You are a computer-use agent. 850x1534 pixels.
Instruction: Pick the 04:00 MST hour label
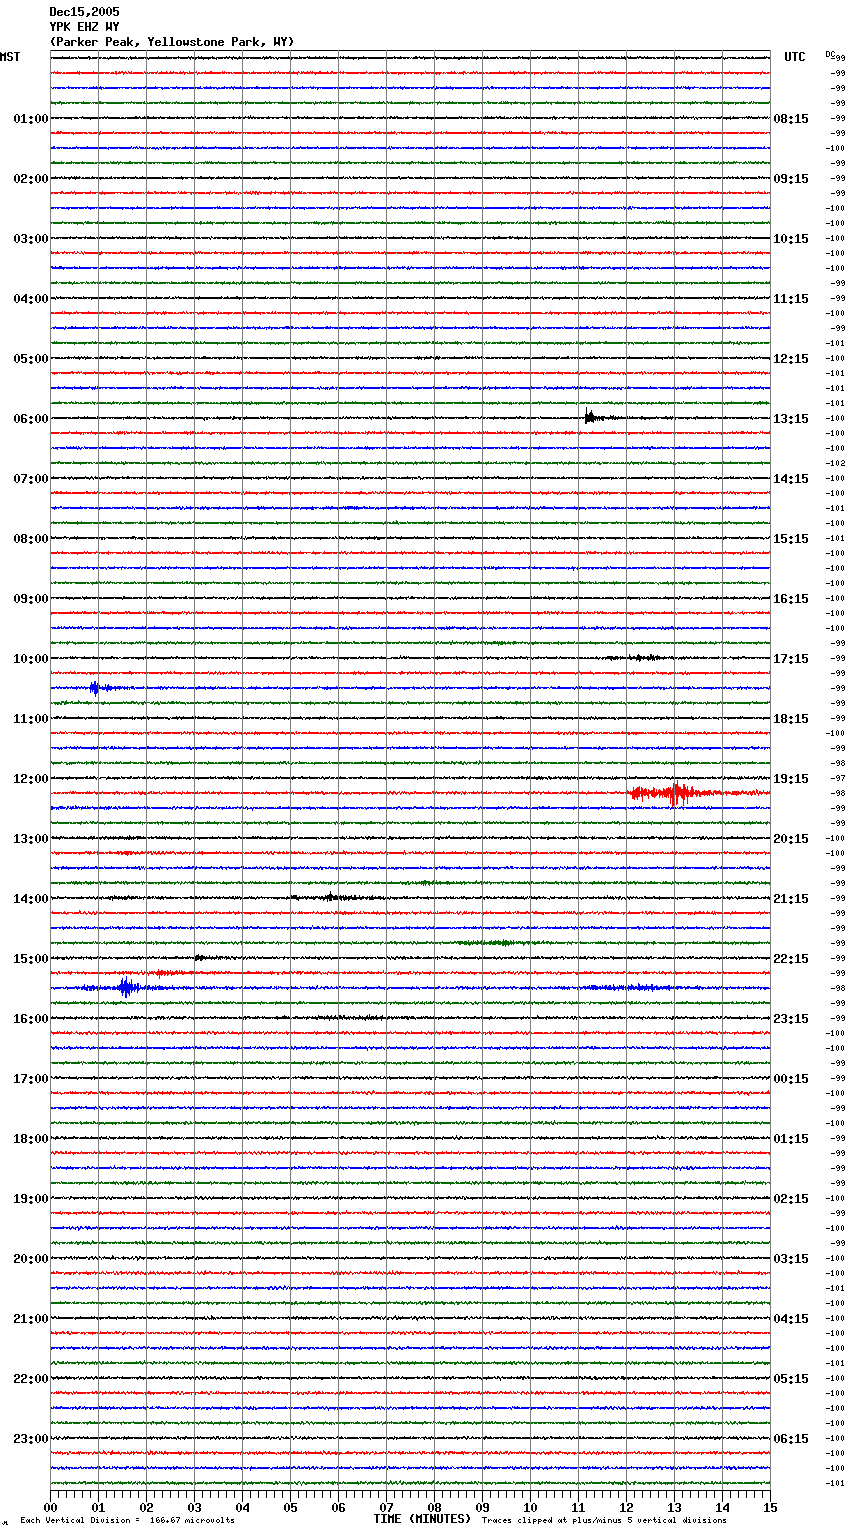point(31,299)
